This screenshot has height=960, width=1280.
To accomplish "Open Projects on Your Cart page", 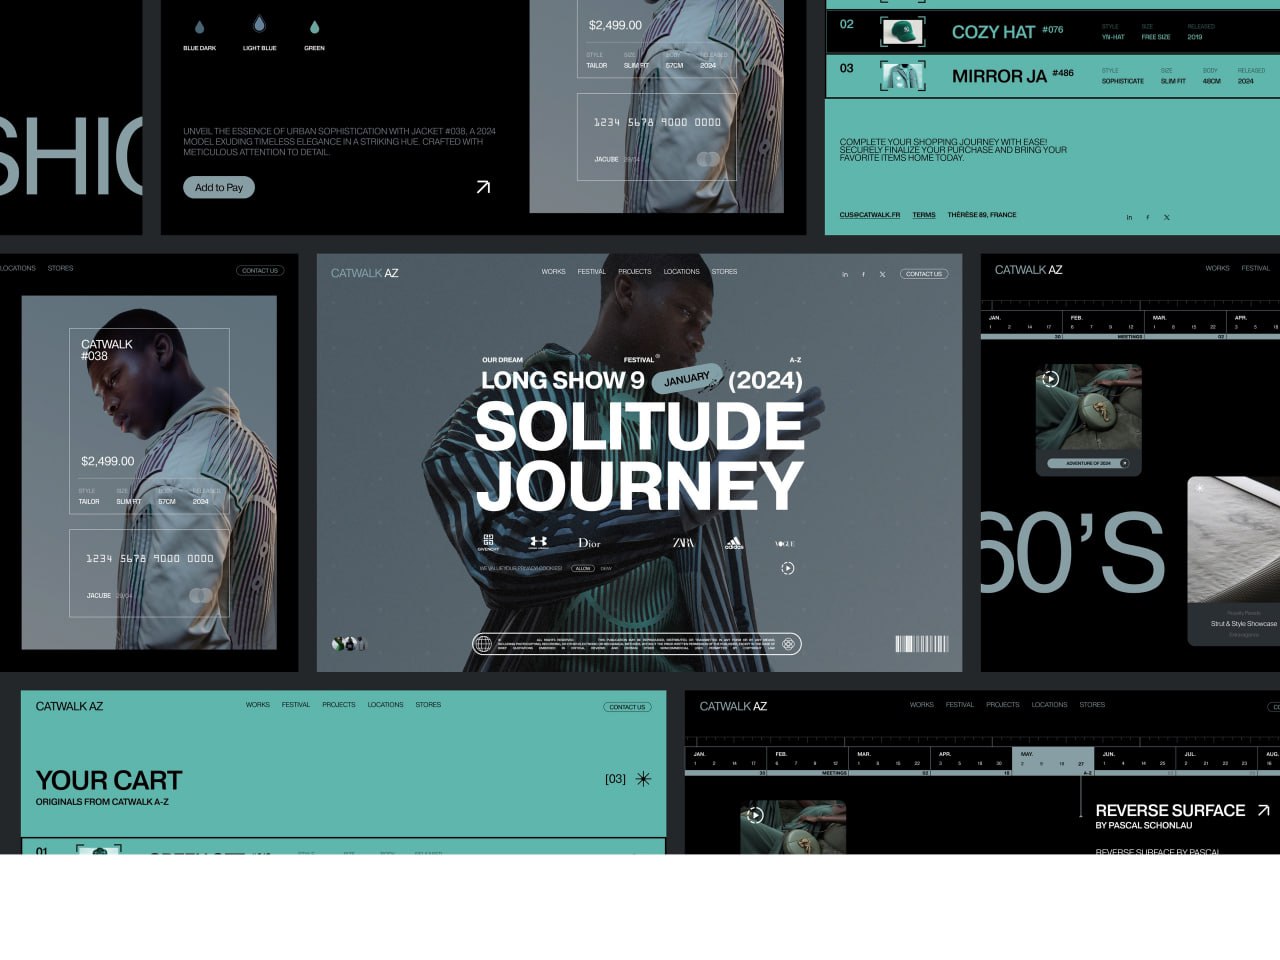I will click(x=339, y=705).
